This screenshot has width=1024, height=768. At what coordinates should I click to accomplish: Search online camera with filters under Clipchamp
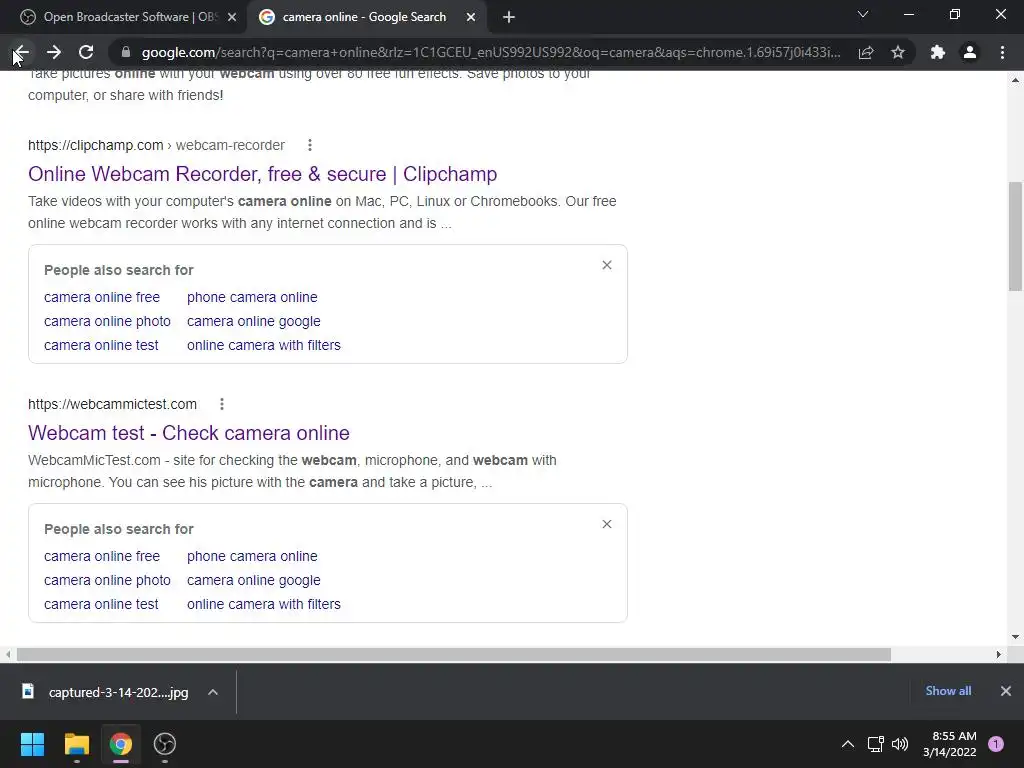tap(264, 345)
